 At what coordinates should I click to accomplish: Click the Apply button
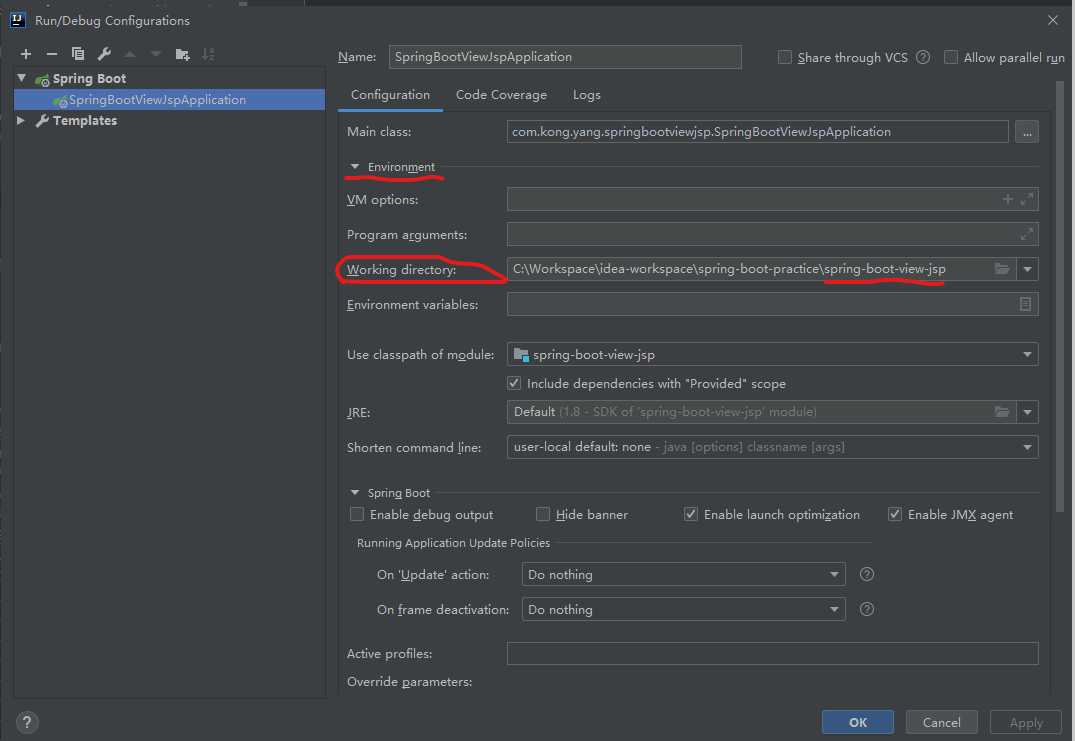(x=1026, y=722)
